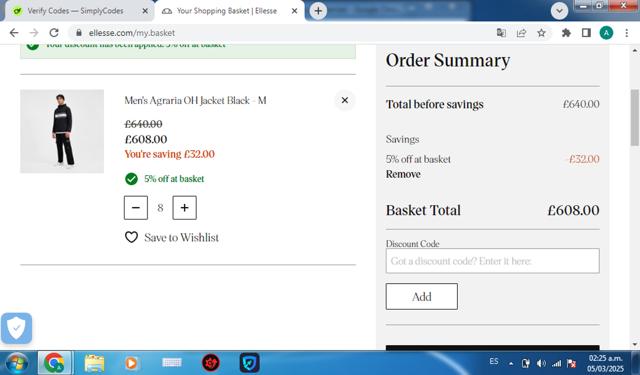640x375 pixels.
Task: Click the volume speaker tray icon
Action: click(541, 363)
